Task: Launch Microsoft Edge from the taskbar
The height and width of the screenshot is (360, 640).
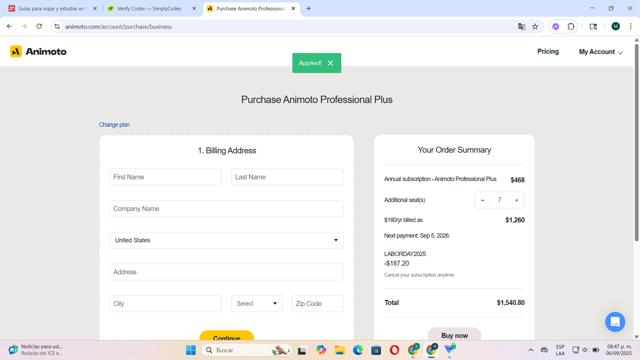Action: tap(358, 350)
